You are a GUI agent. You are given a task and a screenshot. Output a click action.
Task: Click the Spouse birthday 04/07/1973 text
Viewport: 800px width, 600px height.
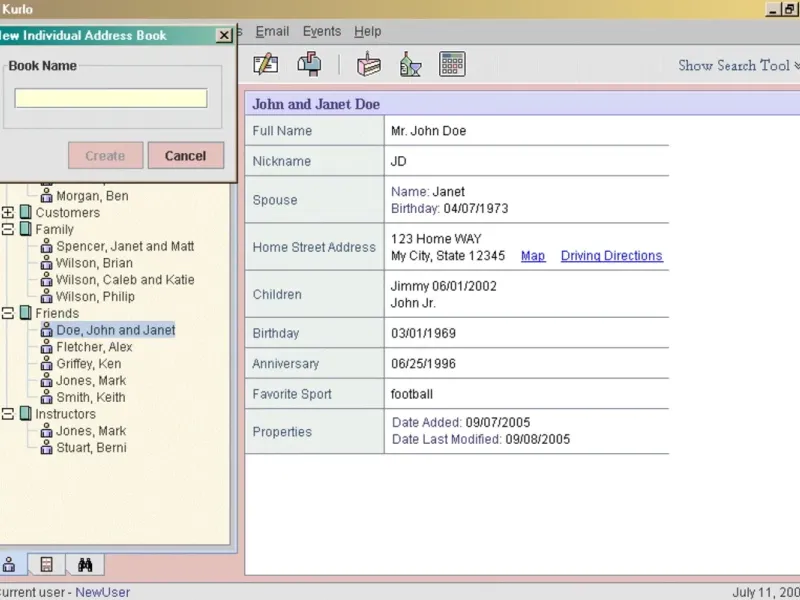[476, 209]
